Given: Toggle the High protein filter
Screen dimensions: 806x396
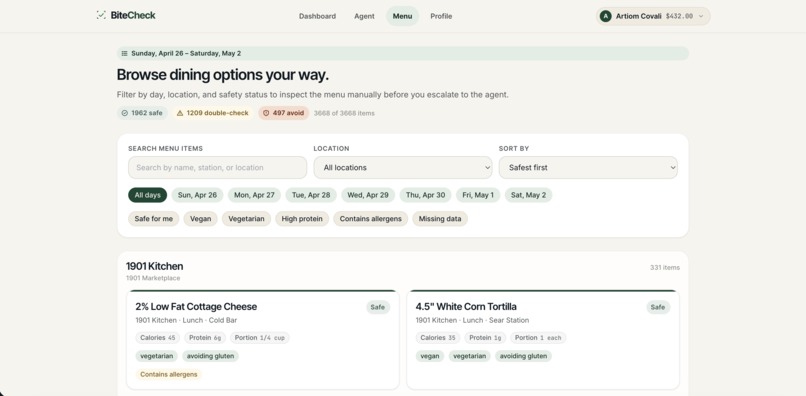Looking at the screenshot, I should 302,219.
